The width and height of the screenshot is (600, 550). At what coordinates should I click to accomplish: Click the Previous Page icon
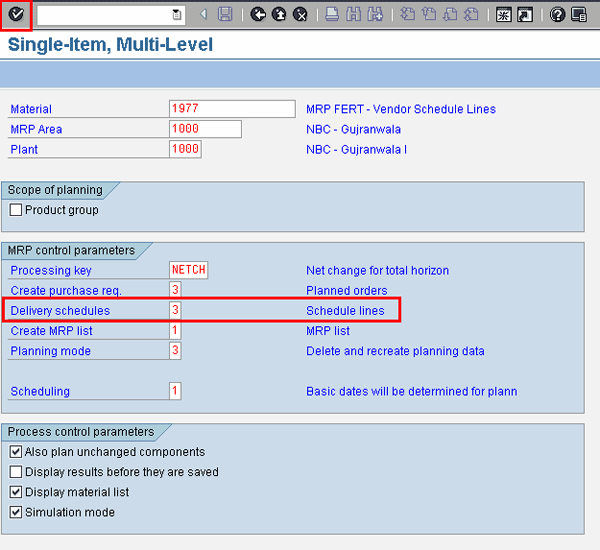click(x=429, y=15)
